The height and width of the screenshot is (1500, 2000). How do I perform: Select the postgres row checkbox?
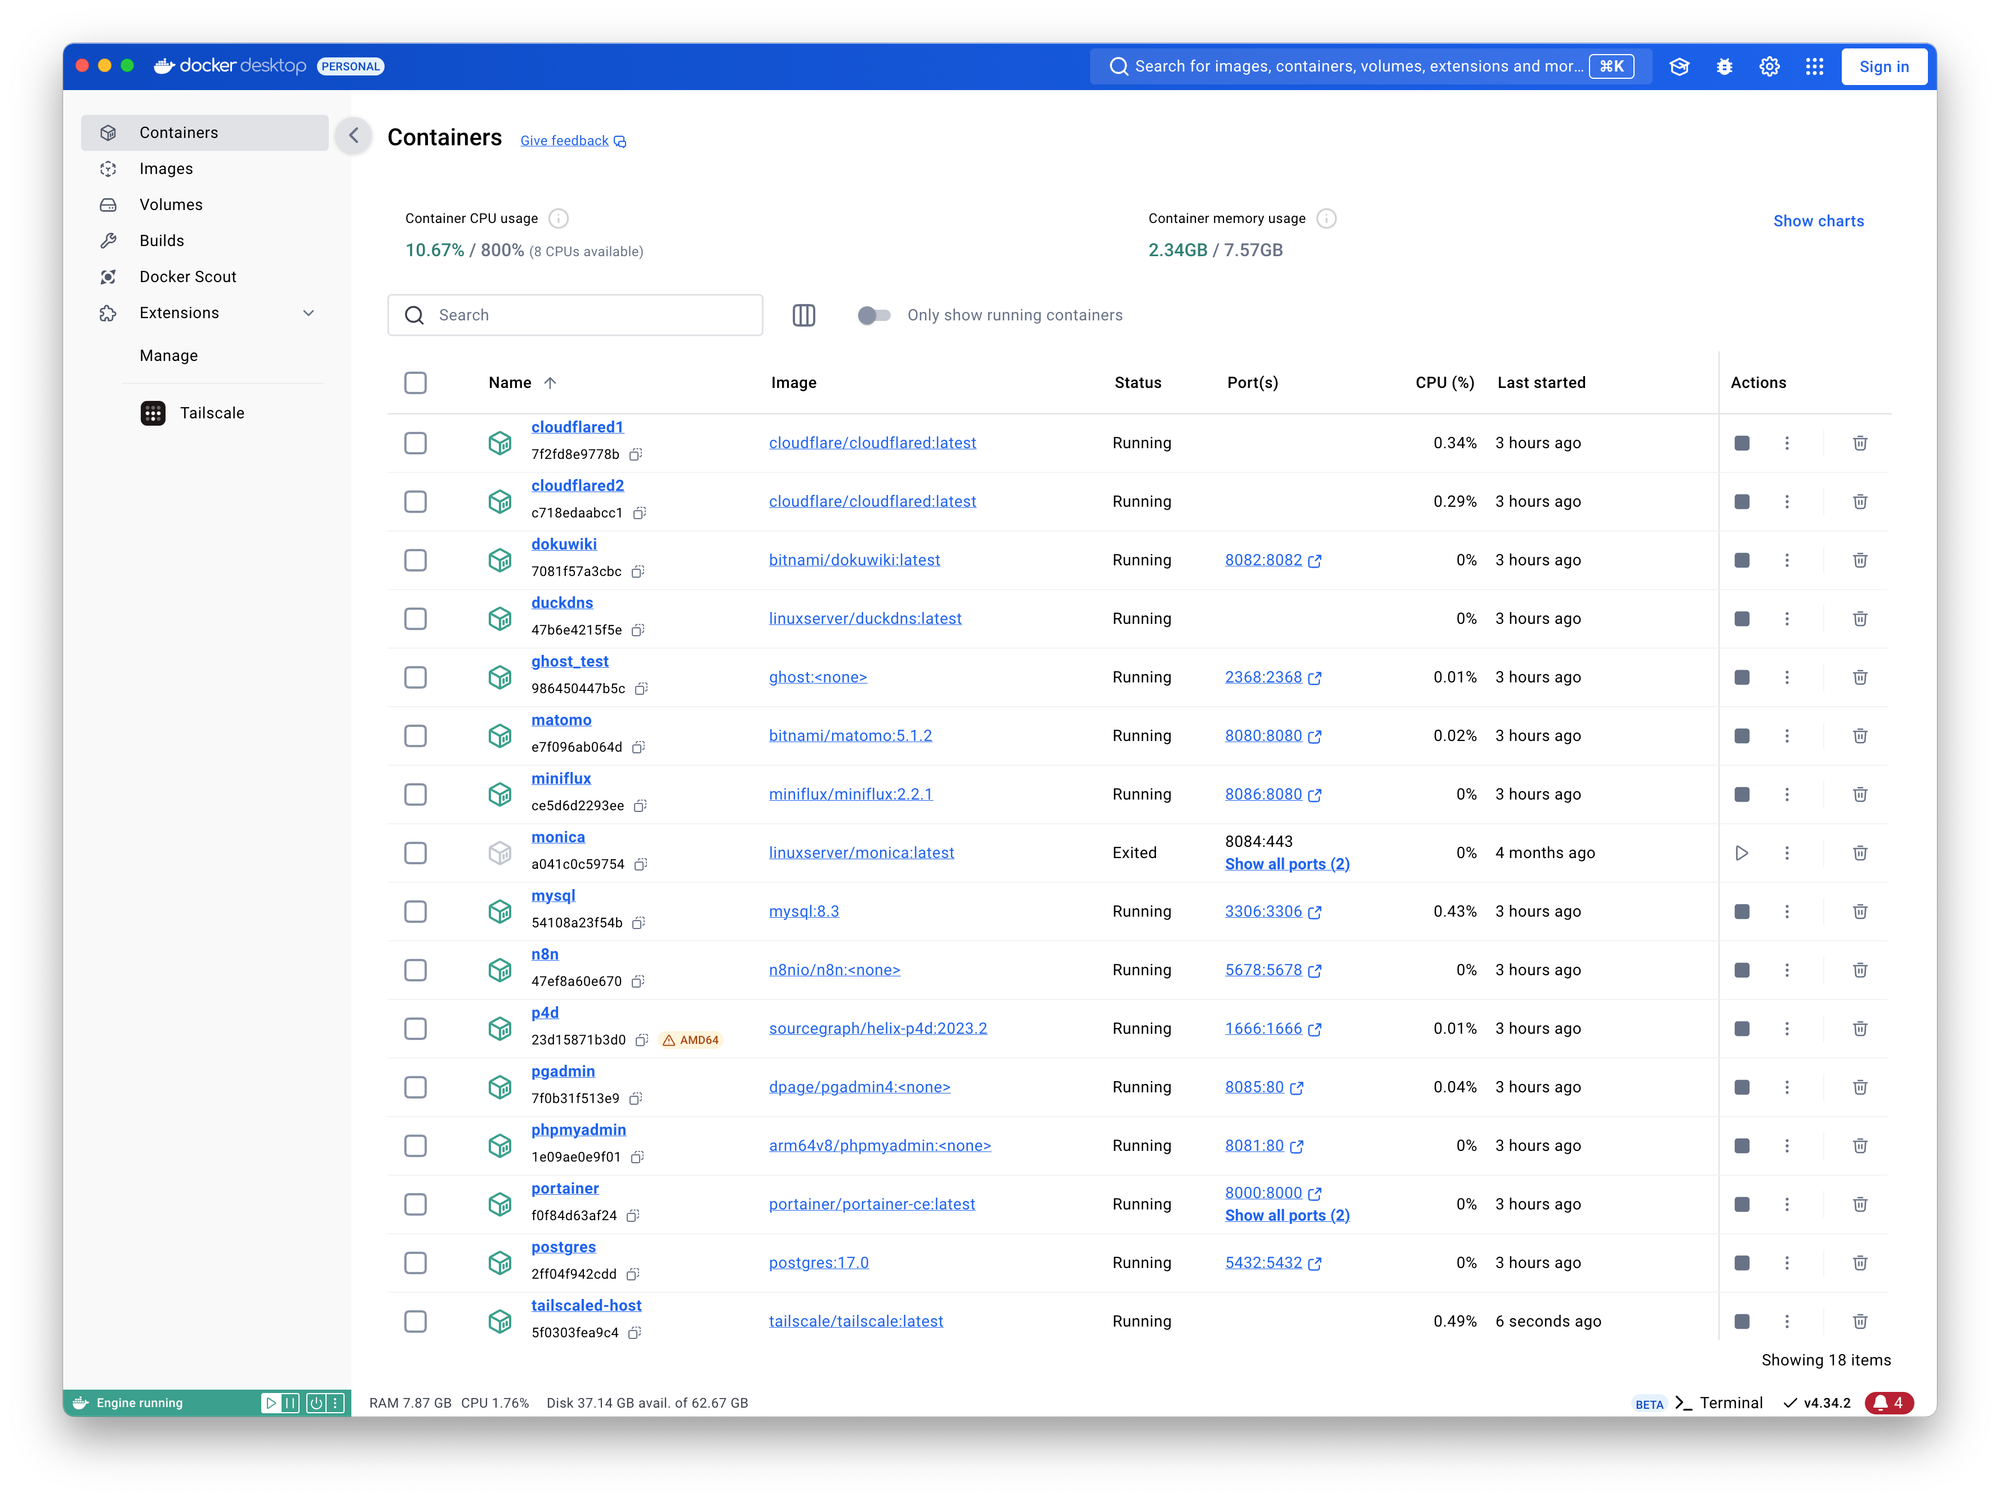(416, 1263)
